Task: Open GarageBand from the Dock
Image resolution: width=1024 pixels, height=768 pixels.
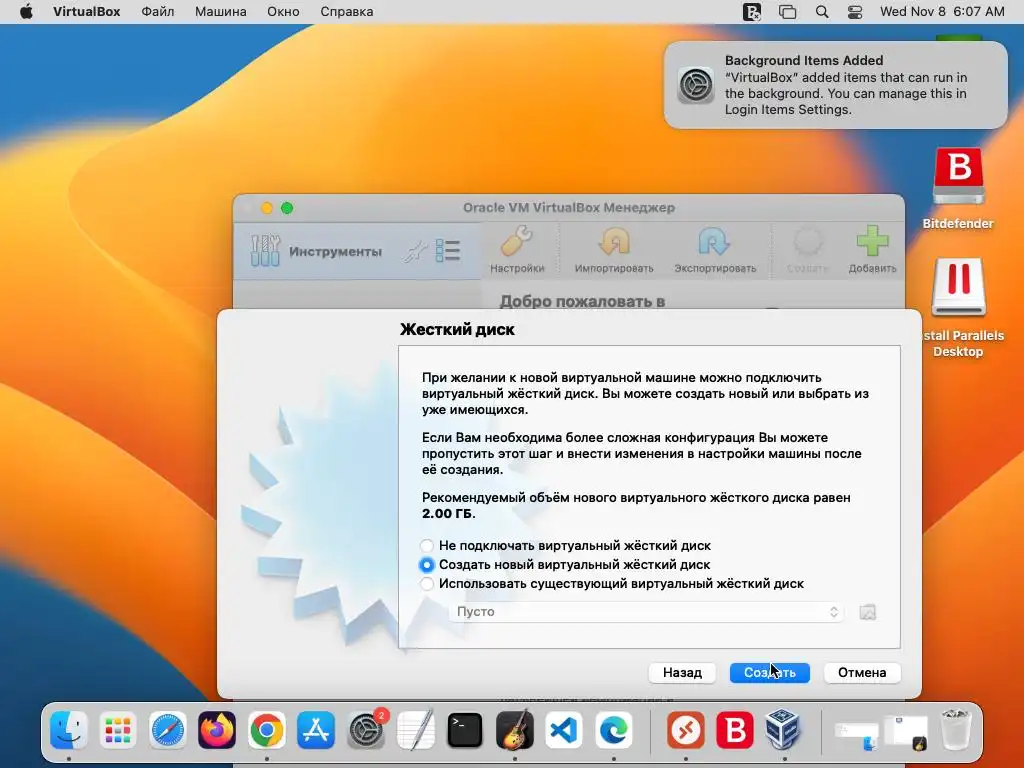Action: [515, 729]
